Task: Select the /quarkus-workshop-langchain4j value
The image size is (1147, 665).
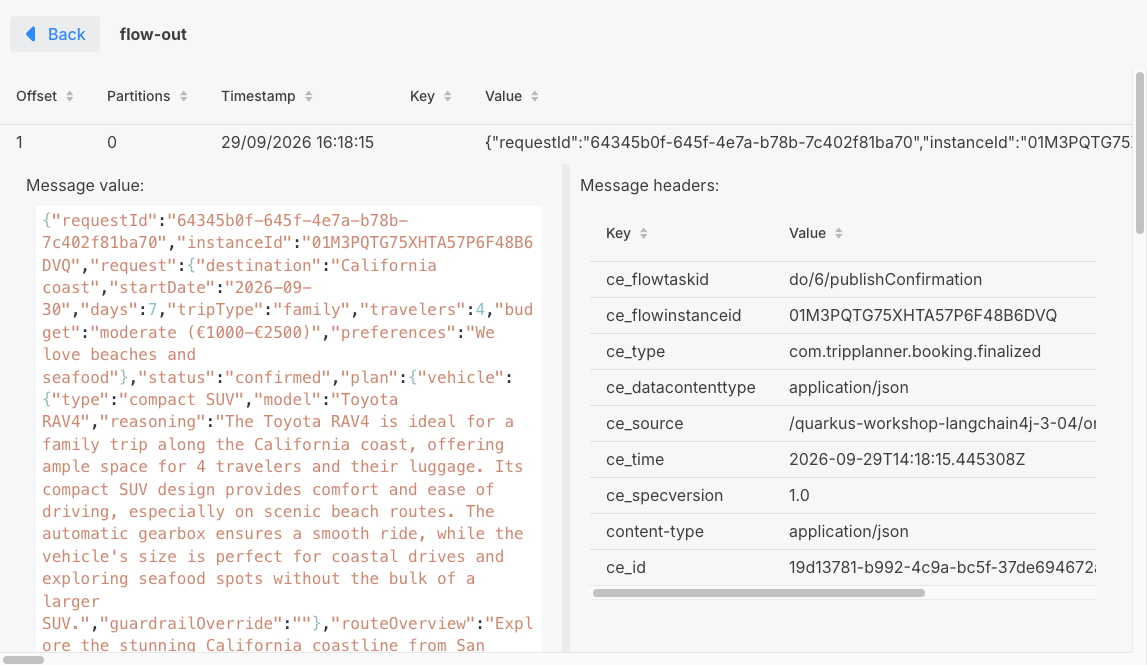Action: coord(942,423)
